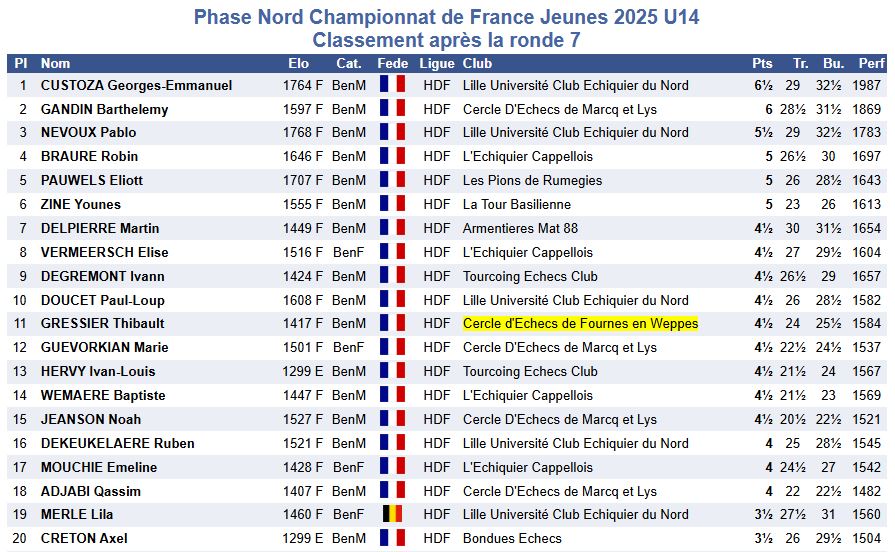Click the highlighted Cercle d'Echecs de Fournes en Weppes
Viewport: 895px width, 552px height.
point(580,324)
